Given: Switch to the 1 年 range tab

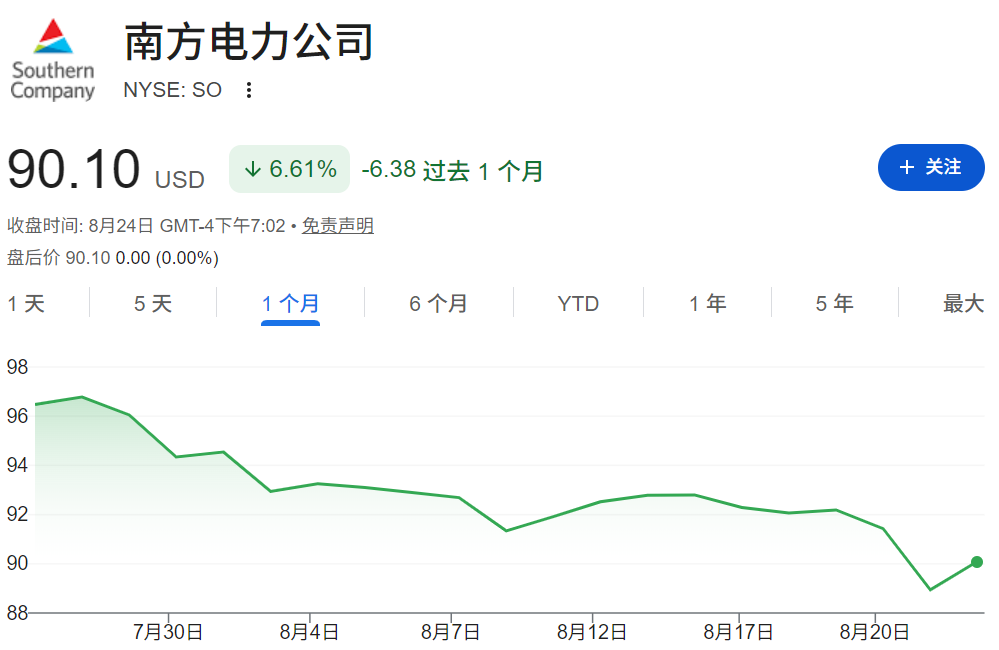Looking at the screenshot, I should point(707,303).
